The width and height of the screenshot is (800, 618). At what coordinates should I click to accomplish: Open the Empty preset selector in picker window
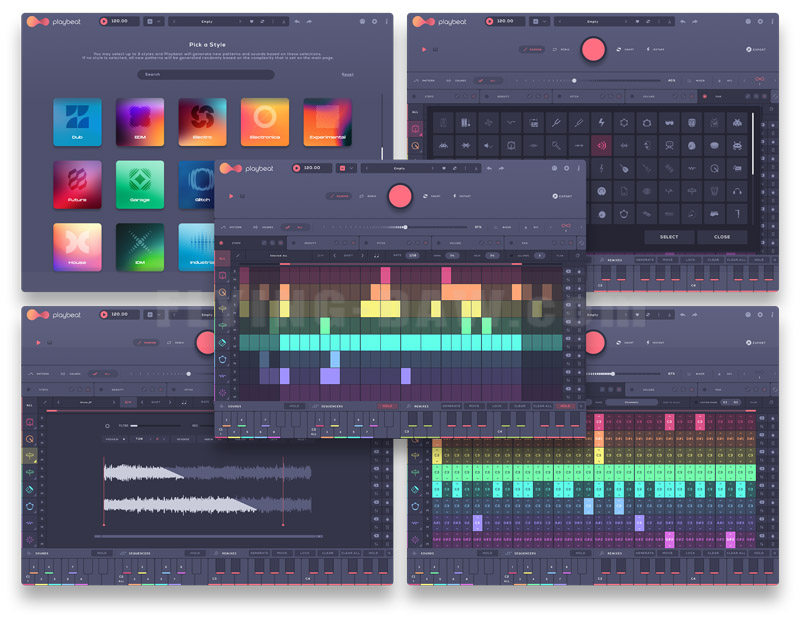592,21
